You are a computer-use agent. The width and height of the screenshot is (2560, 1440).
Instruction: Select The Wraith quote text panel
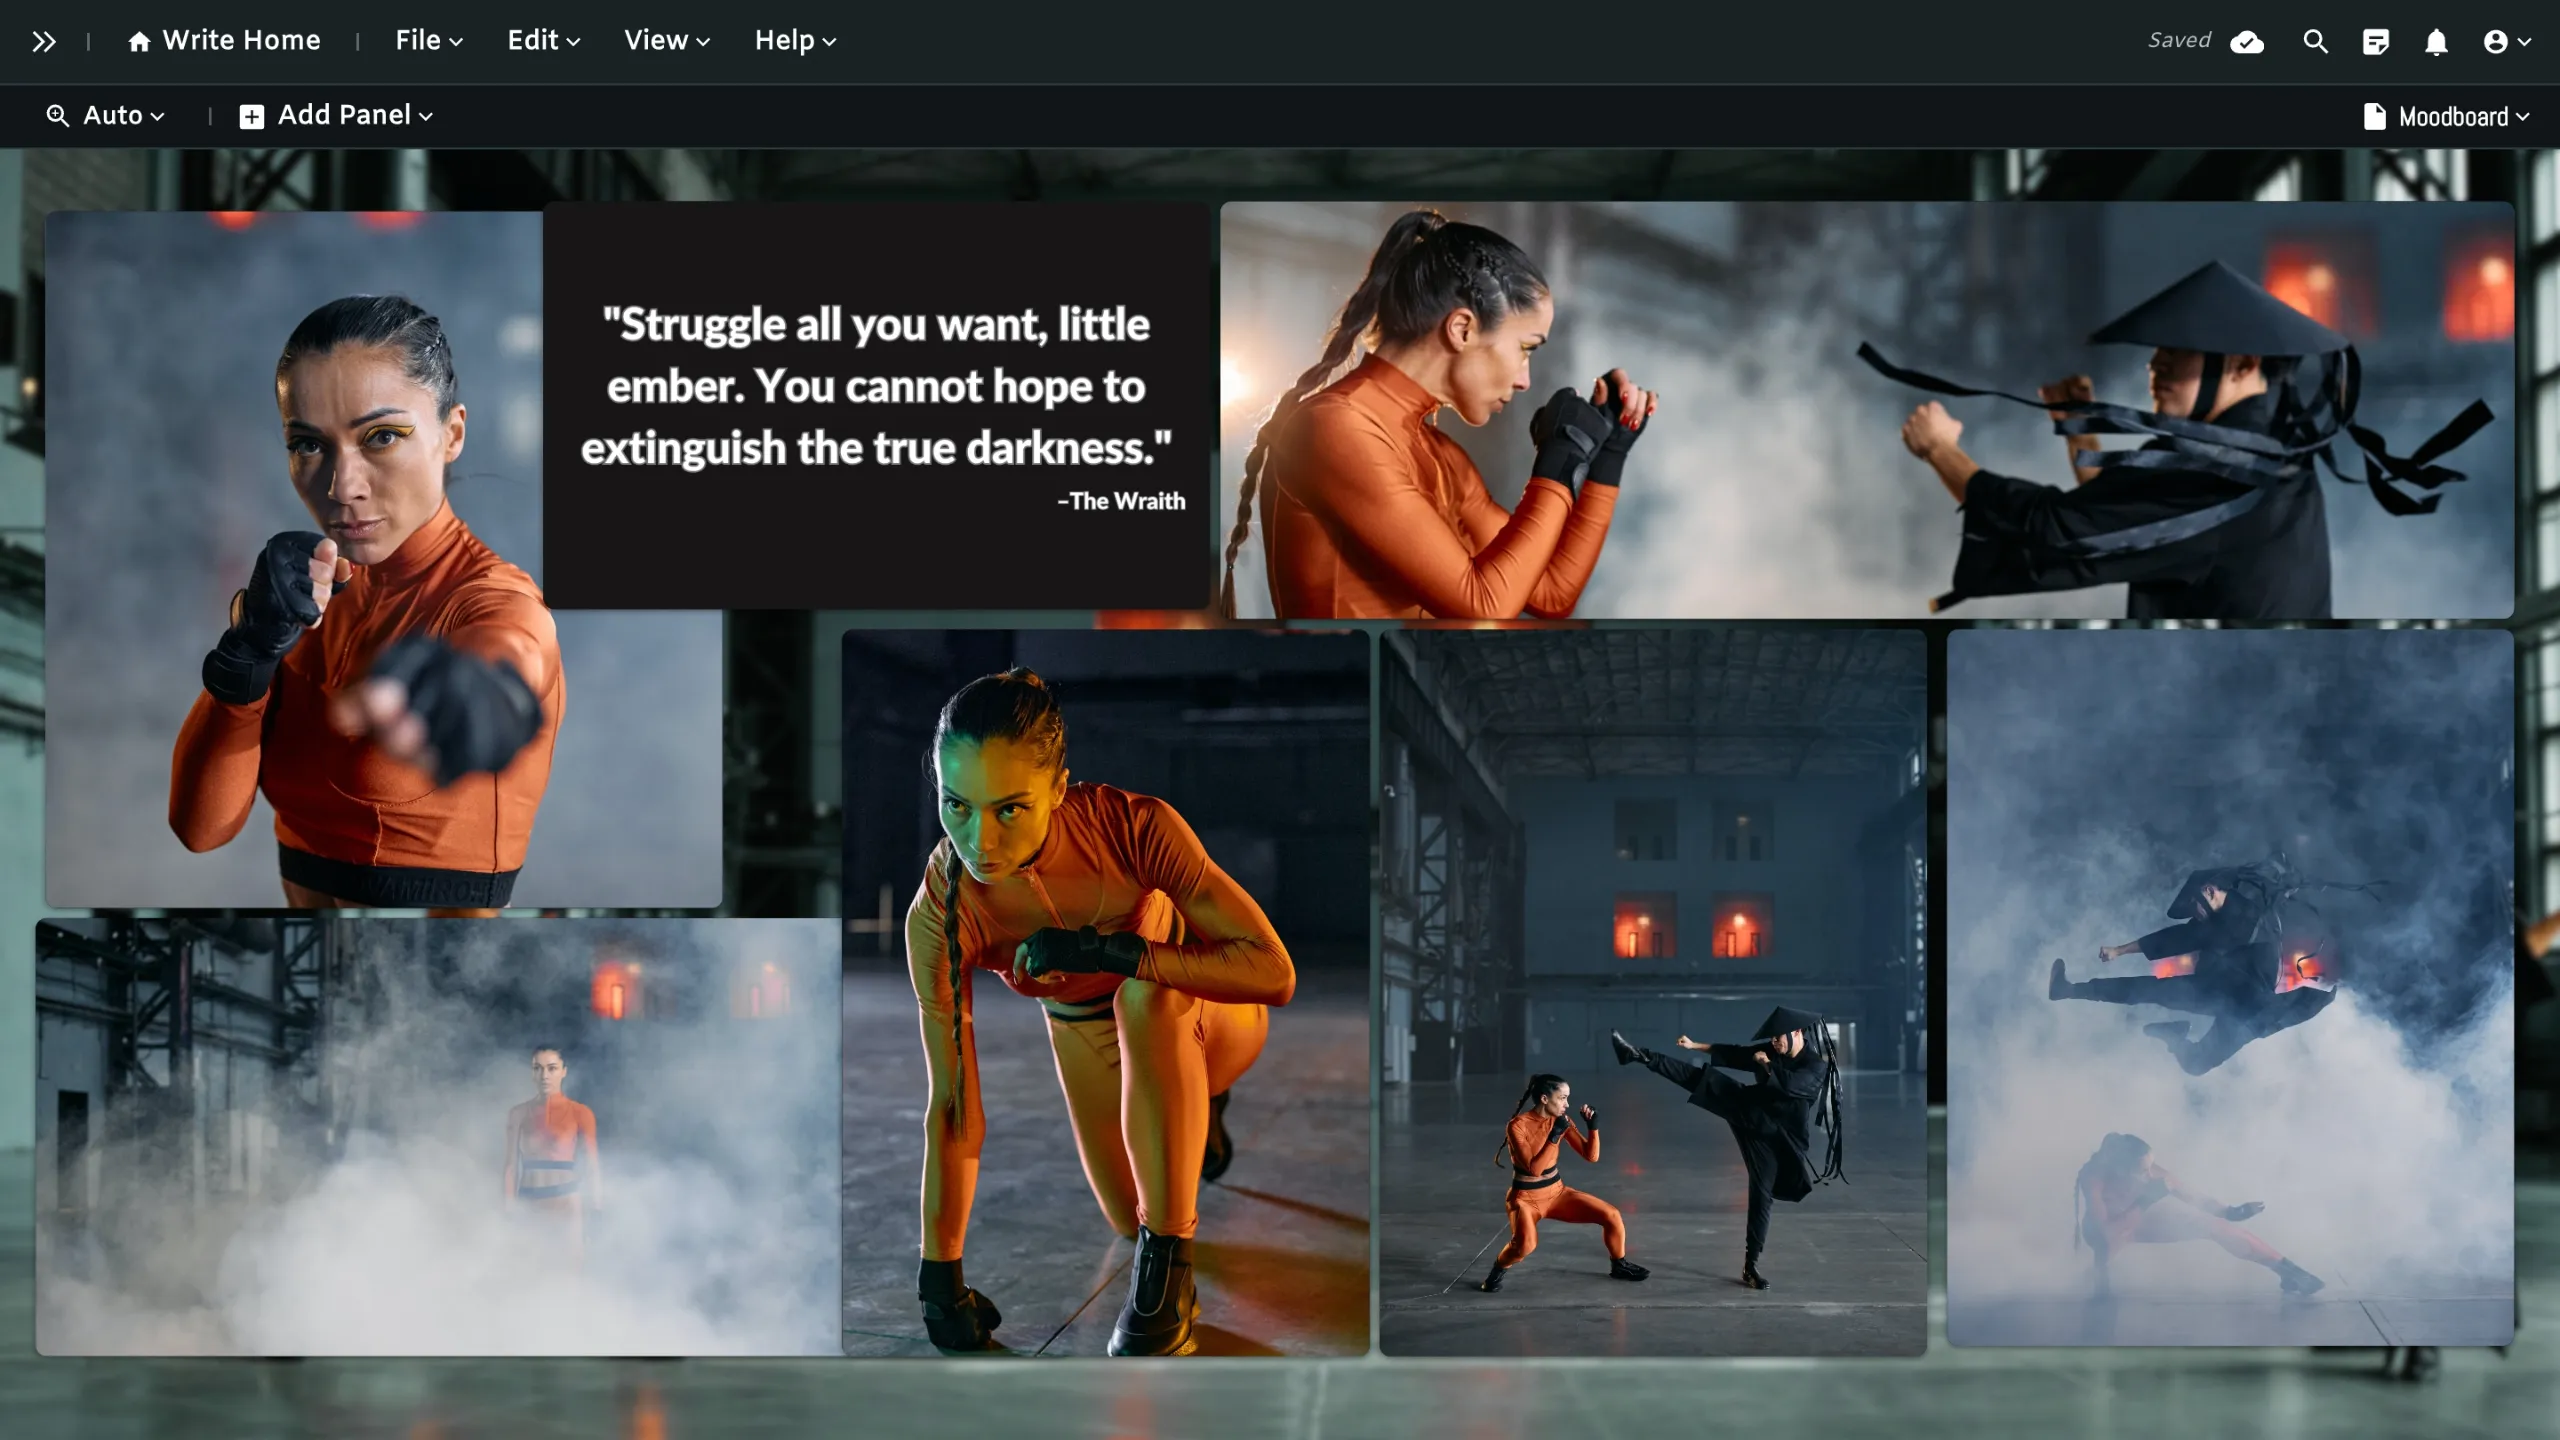(x=876, y=405)
